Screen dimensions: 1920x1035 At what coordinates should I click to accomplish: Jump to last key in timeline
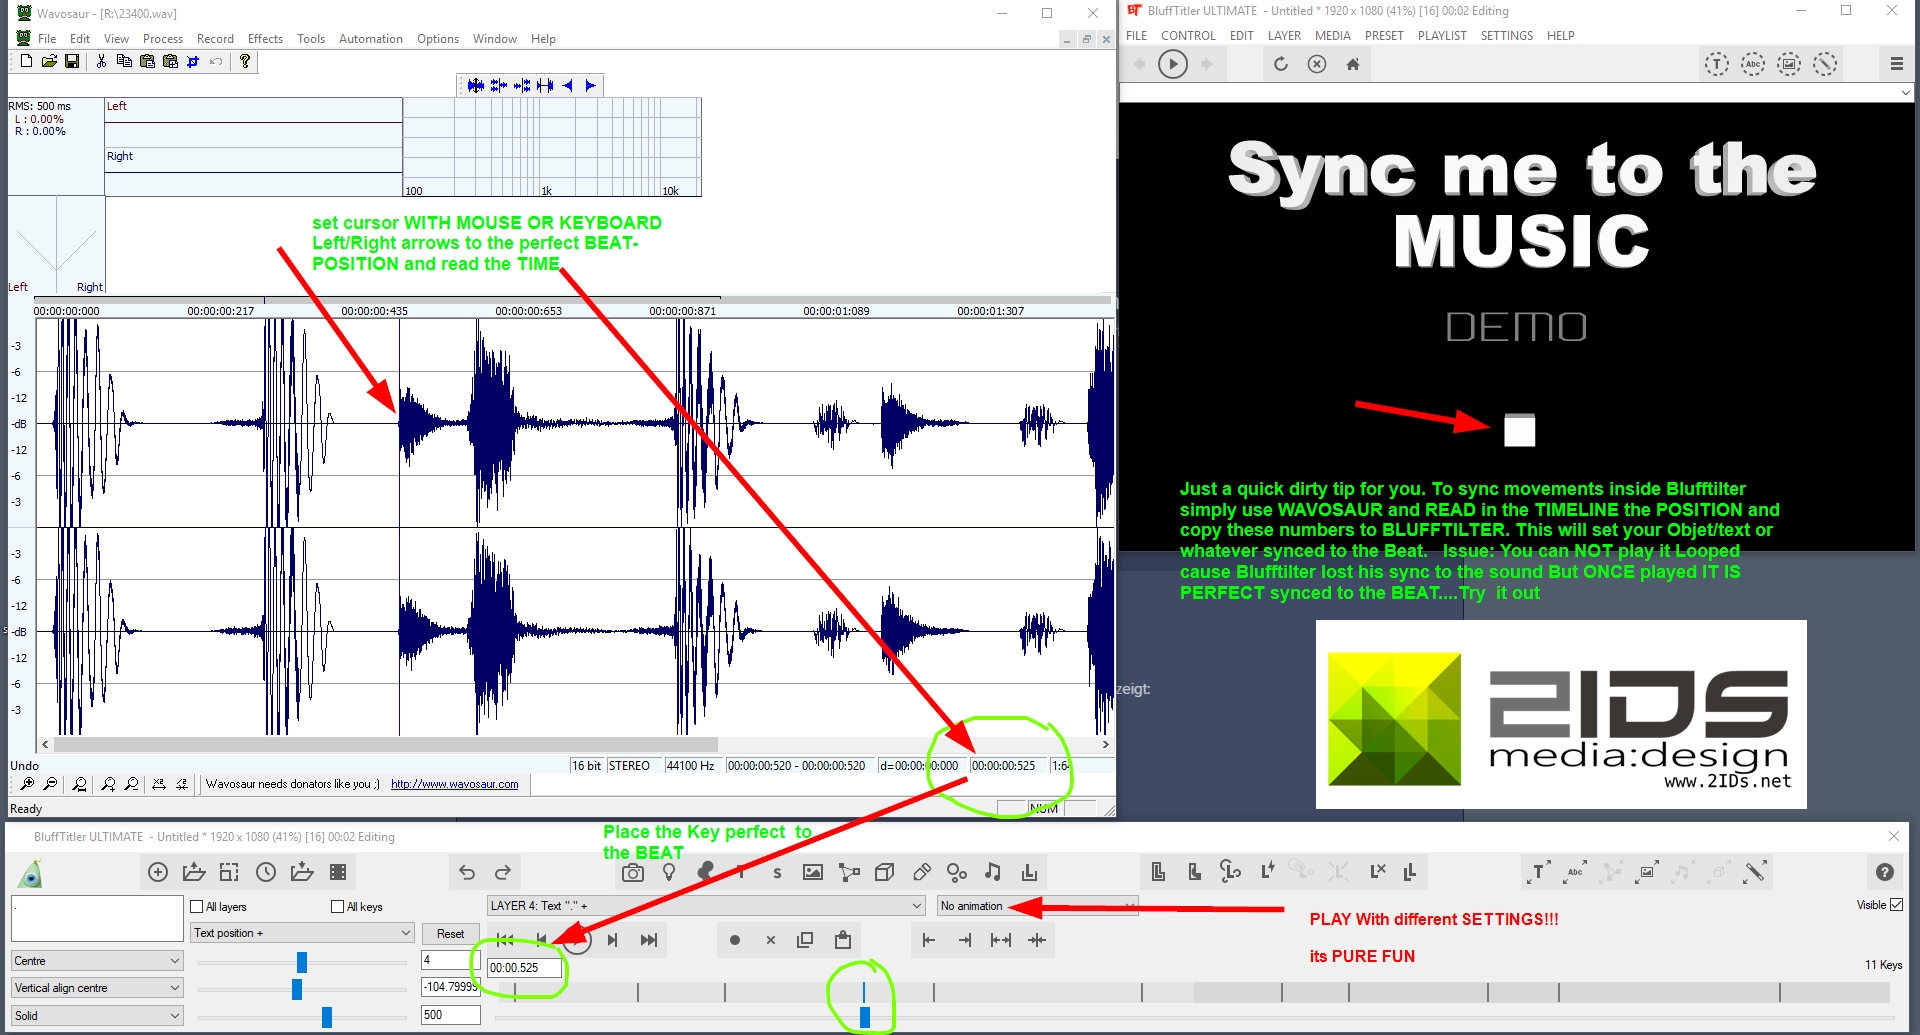649,940
